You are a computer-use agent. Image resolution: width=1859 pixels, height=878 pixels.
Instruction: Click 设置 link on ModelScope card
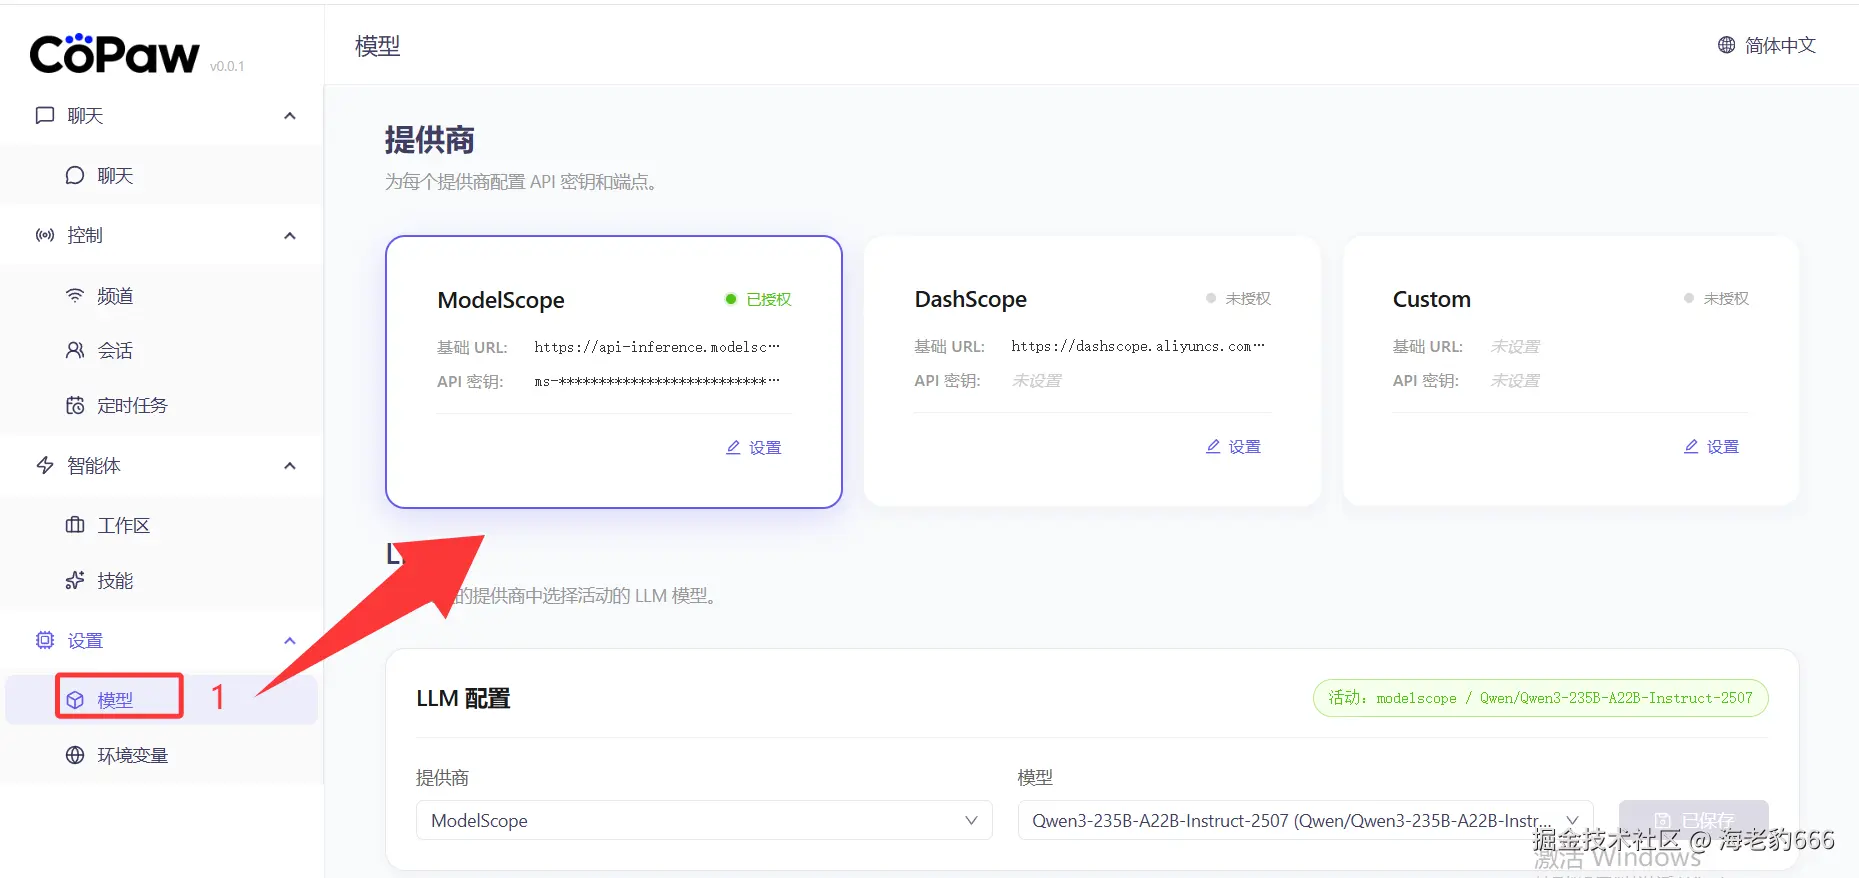tap(754, 448)
